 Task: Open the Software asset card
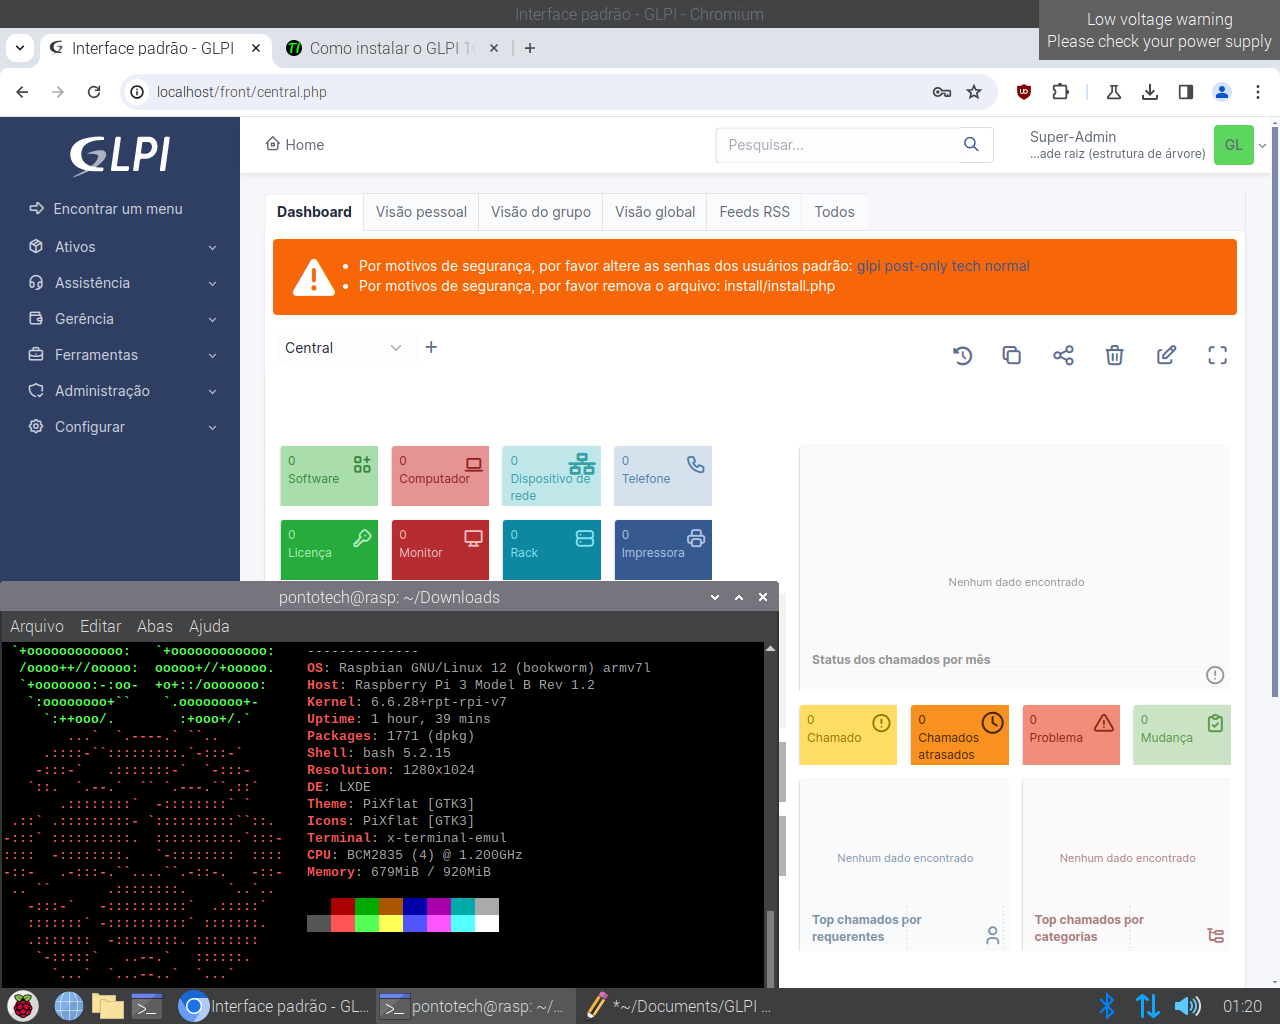[329, 476]
